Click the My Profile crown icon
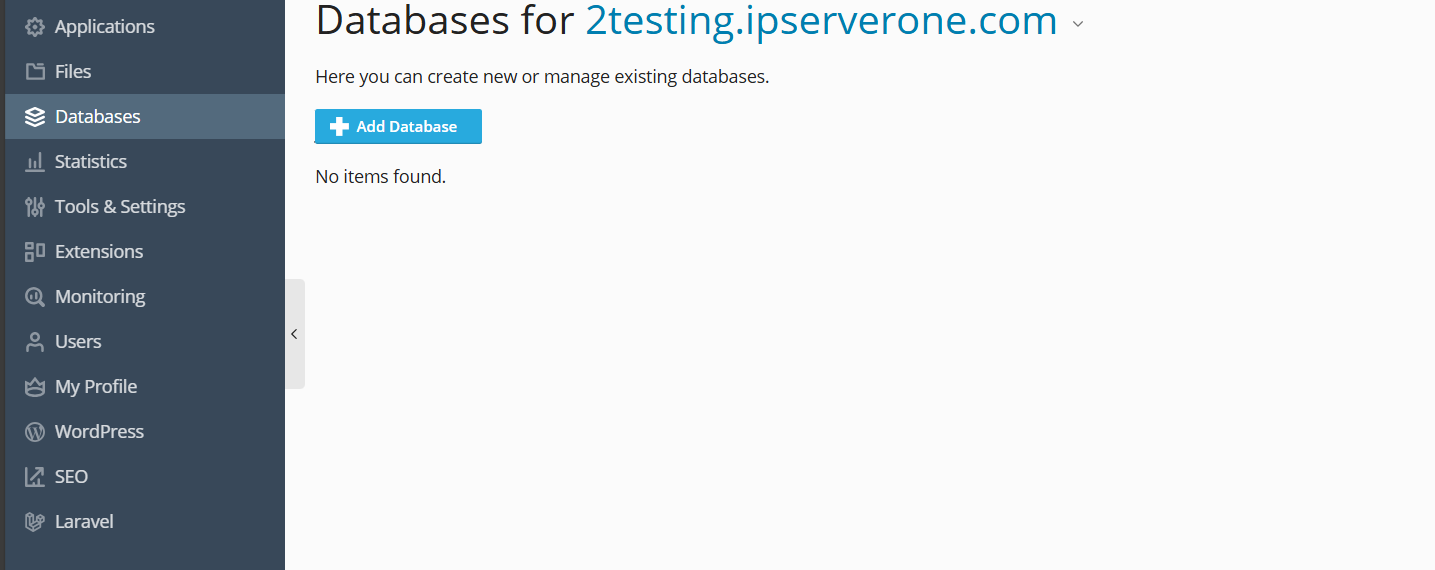 pyautogui.click(x=35, y=387)
